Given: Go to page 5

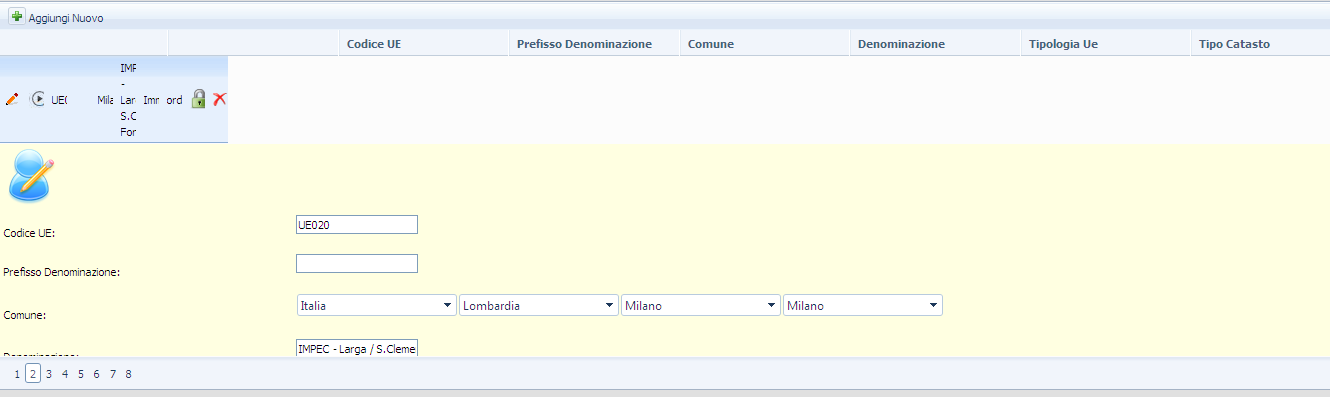Looking at the screenshot, I should tap(81, 374).
